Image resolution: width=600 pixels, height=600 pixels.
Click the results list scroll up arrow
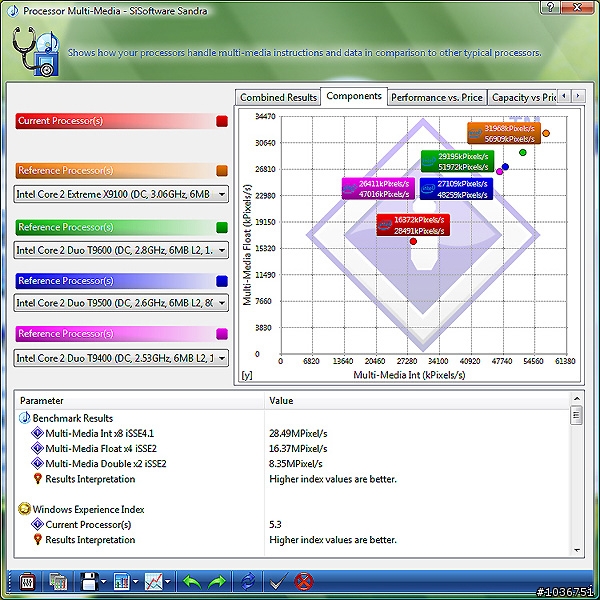[x=577, y=399]
